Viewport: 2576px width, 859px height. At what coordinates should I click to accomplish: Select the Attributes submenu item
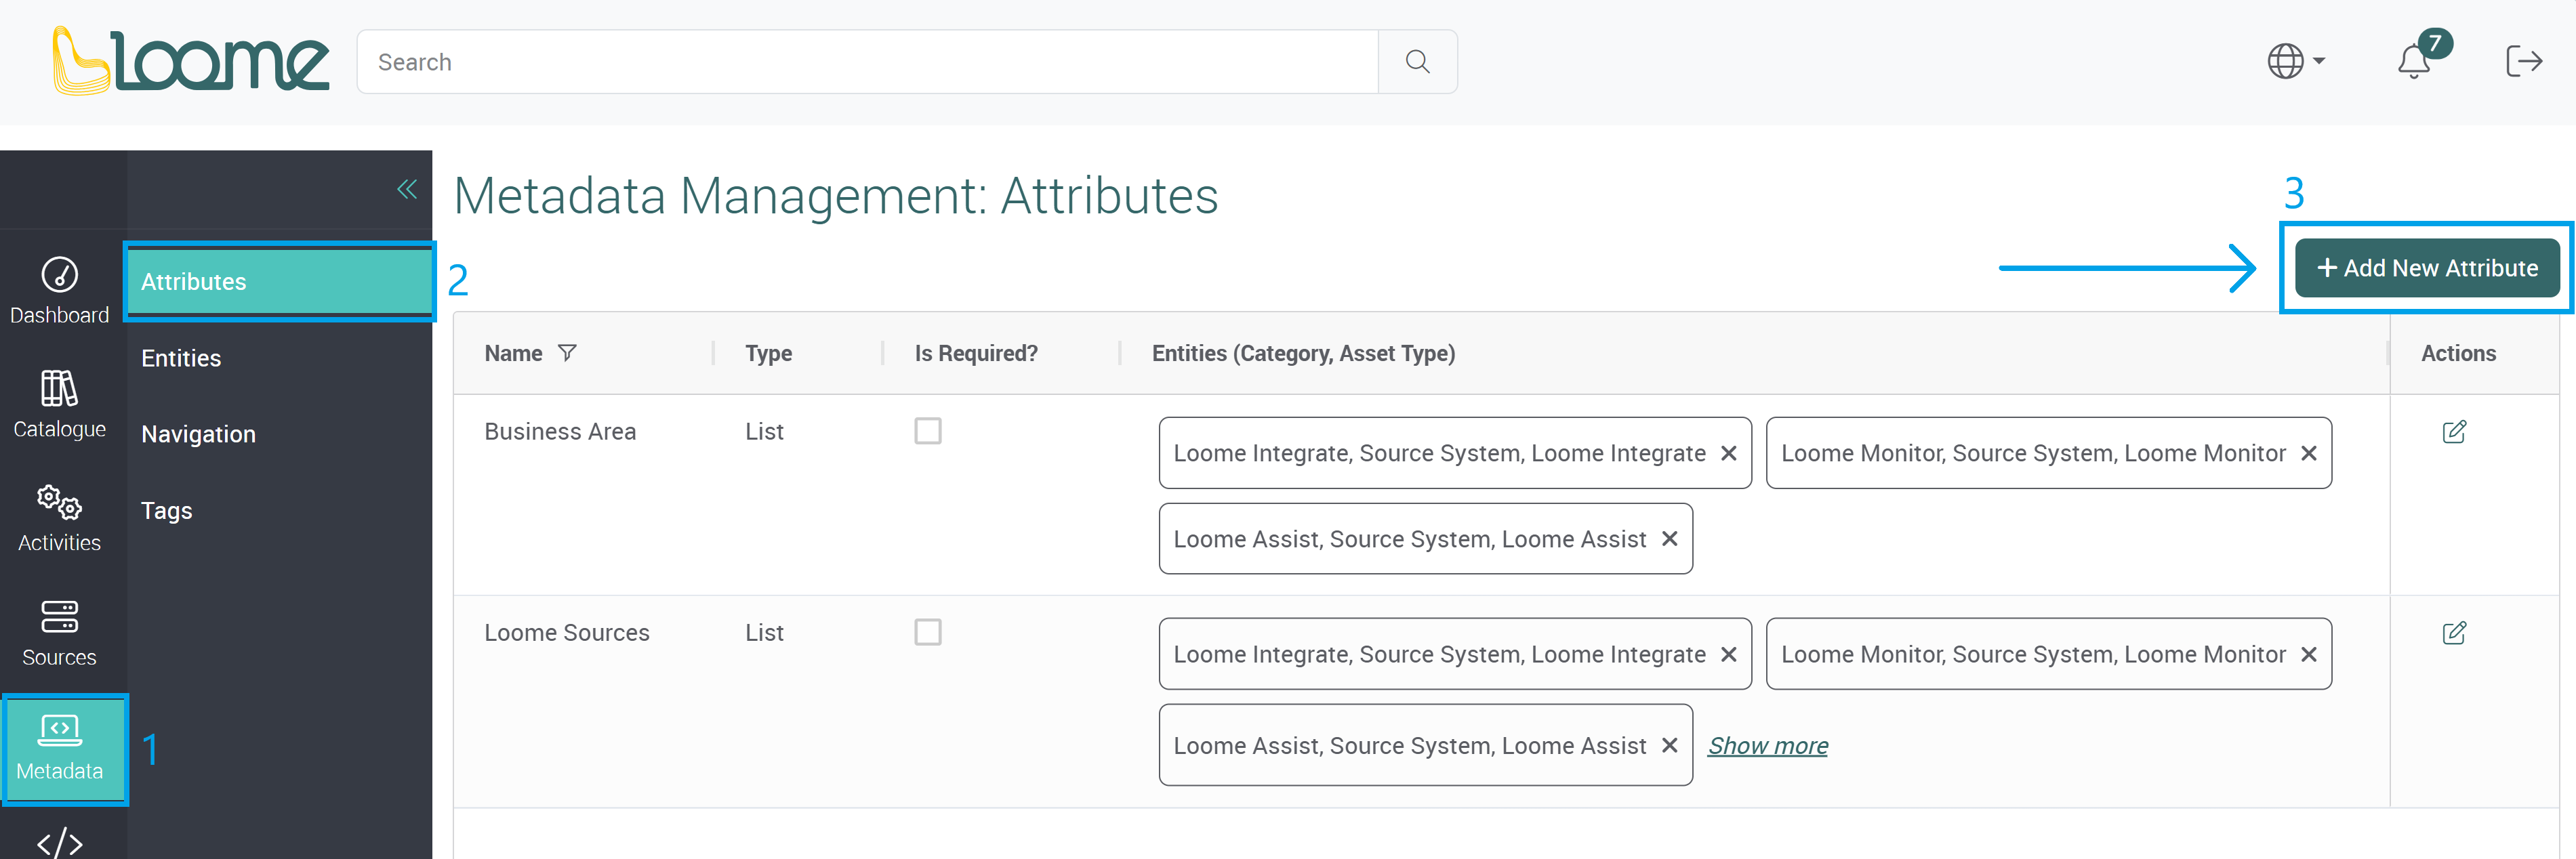[279, 282]
